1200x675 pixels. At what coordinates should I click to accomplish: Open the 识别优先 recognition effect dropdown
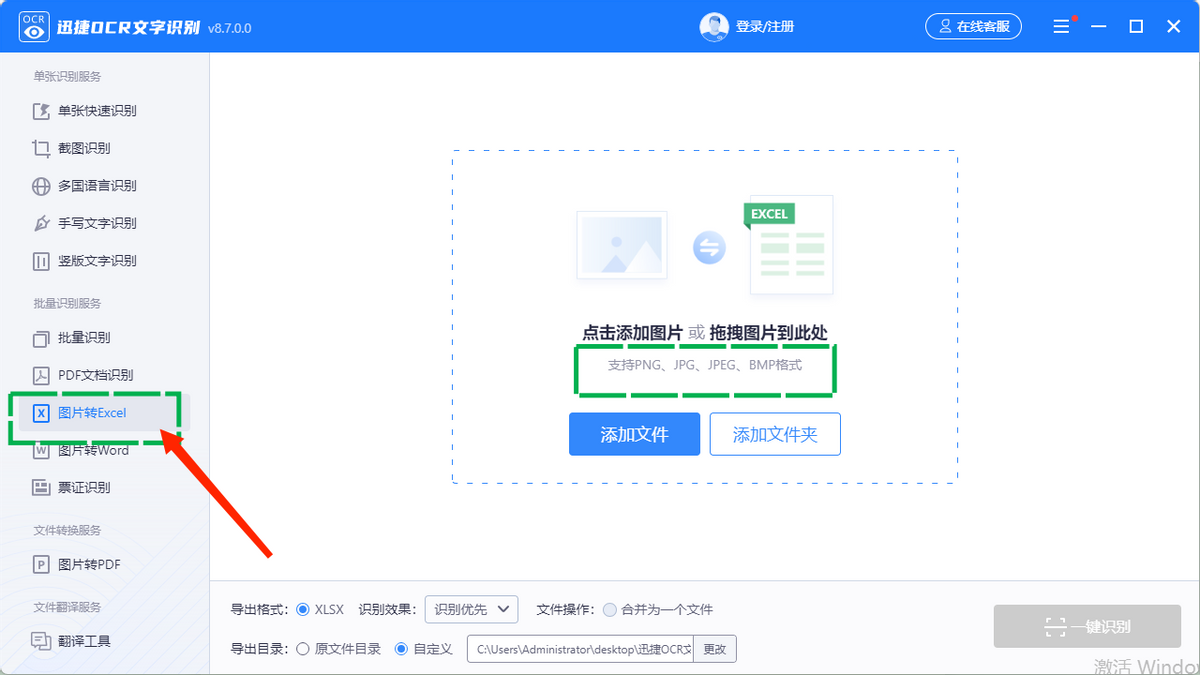tap(471, 609)
